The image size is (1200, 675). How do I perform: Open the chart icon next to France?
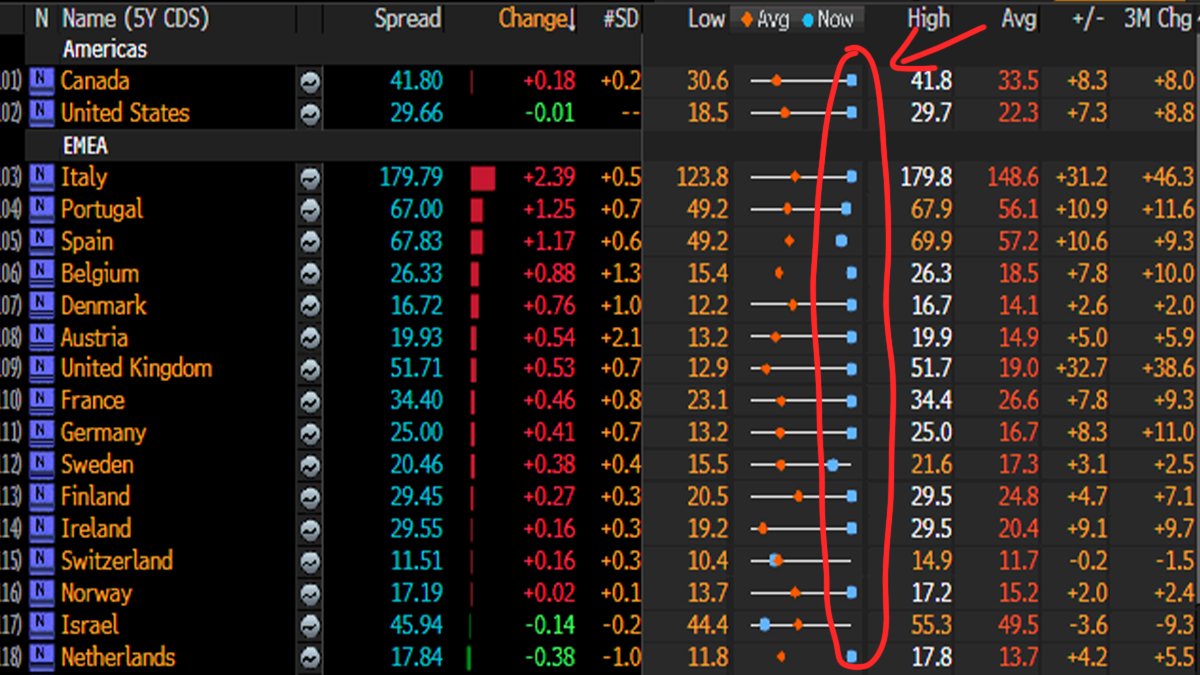tap(310, 402)
